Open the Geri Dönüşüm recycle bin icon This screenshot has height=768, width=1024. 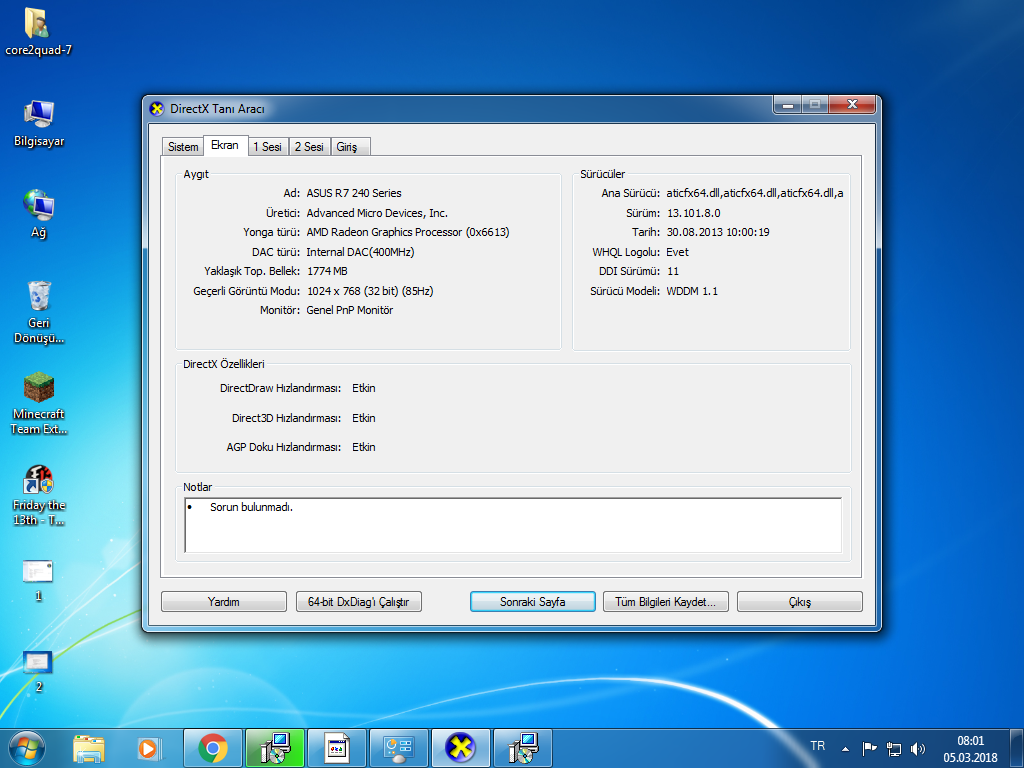(39, 312)
